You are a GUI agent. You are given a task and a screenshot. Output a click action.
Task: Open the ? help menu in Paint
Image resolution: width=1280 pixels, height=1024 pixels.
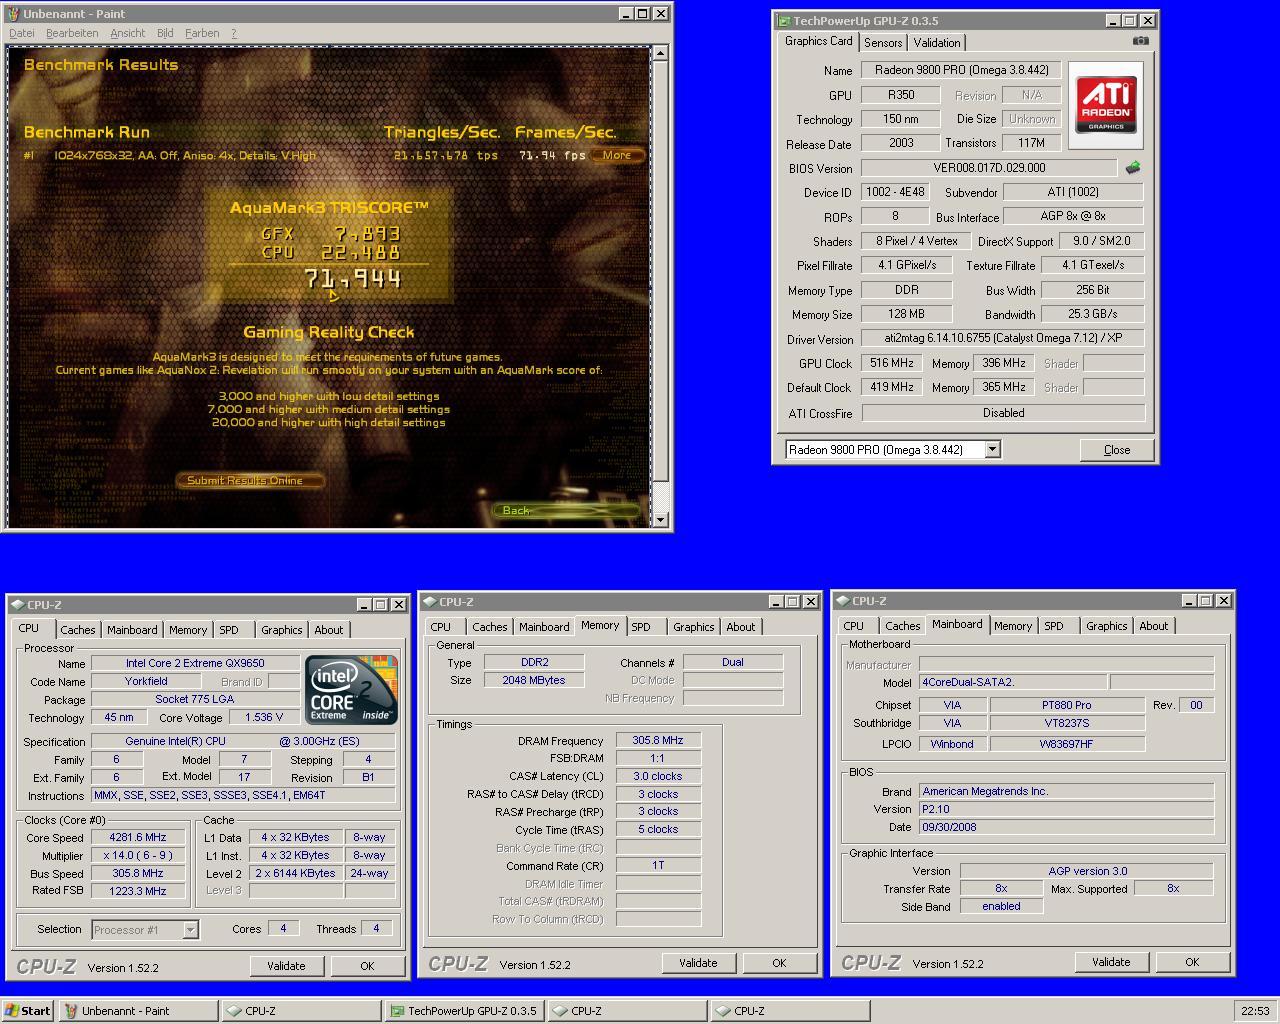pyautogui.click(x=234, y=33)
